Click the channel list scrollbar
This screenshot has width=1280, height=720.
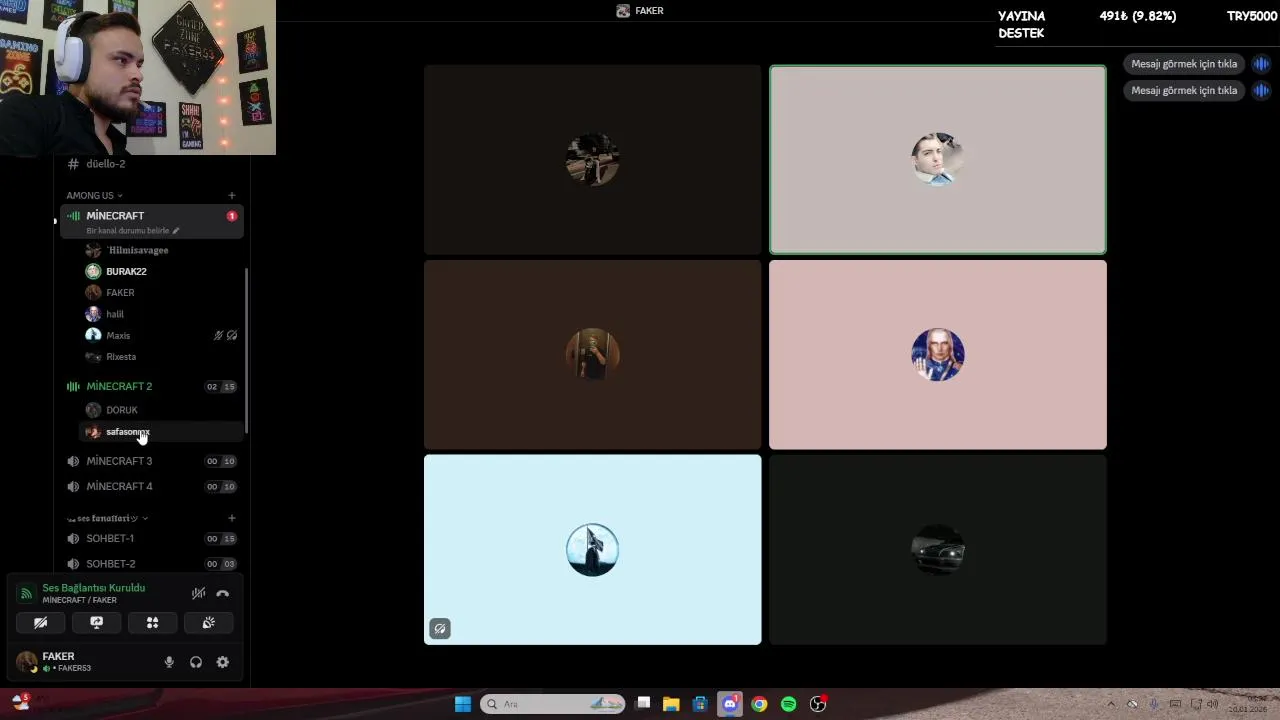tap(246, 351)
